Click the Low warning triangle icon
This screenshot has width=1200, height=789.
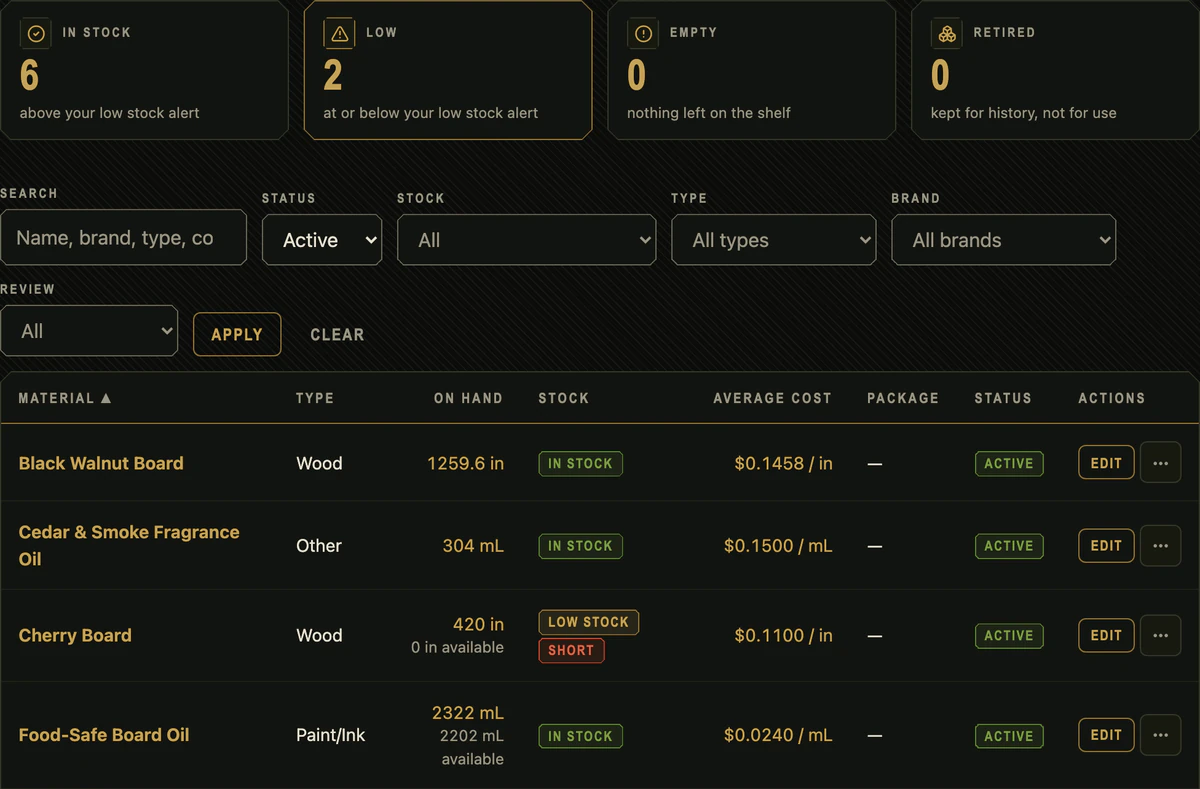(340, 33)
